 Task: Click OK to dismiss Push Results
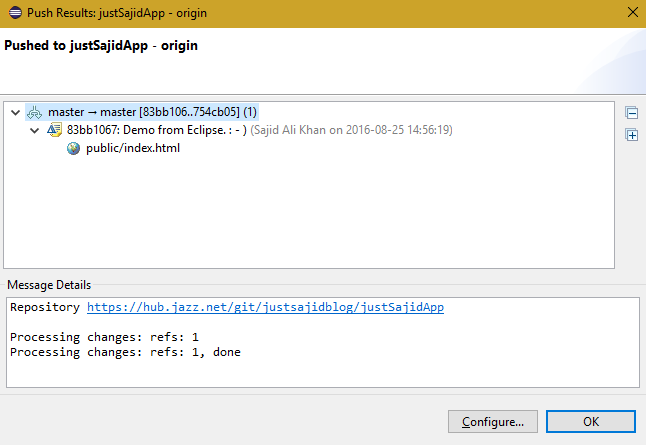pos(591,422)
